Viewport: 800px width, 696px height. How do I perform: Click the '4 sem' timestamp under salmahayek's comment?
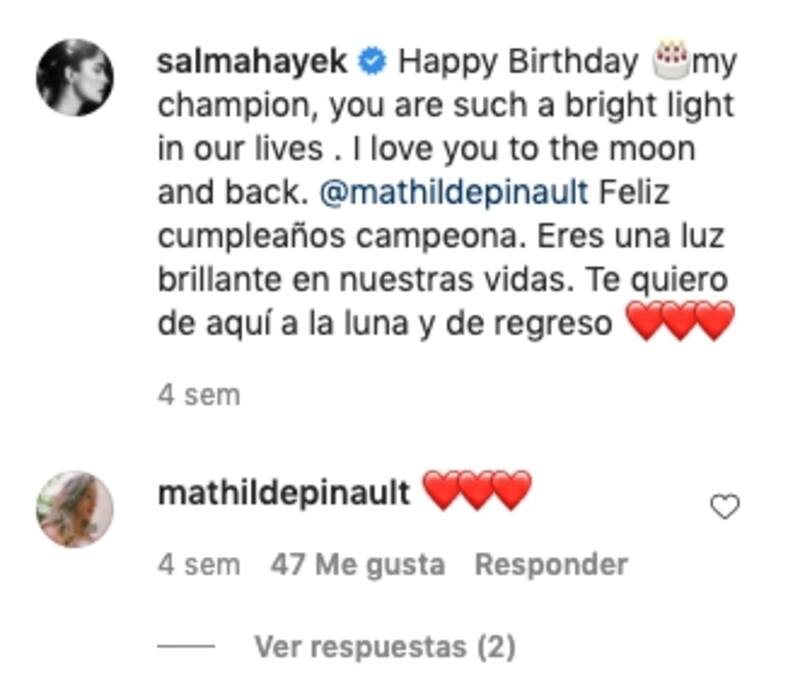pos(199,395)
